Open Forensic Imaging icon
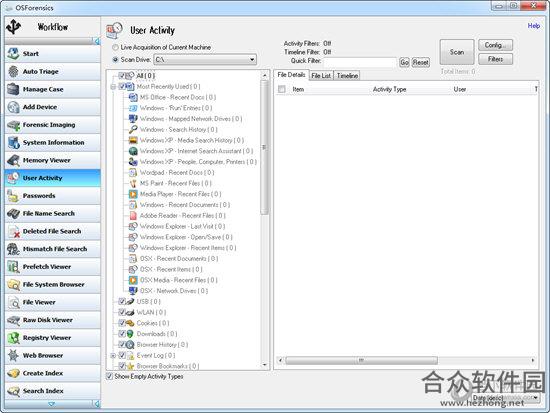Image resolution: width=550 pixels, height=413 pixels. (x=13, y=125)
